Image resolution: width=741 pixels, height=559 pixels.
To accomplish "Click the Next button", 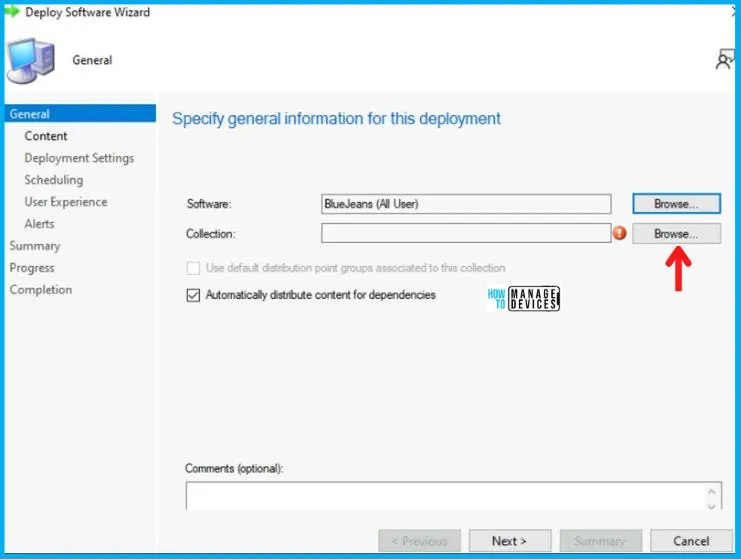I will pos(510,541).
